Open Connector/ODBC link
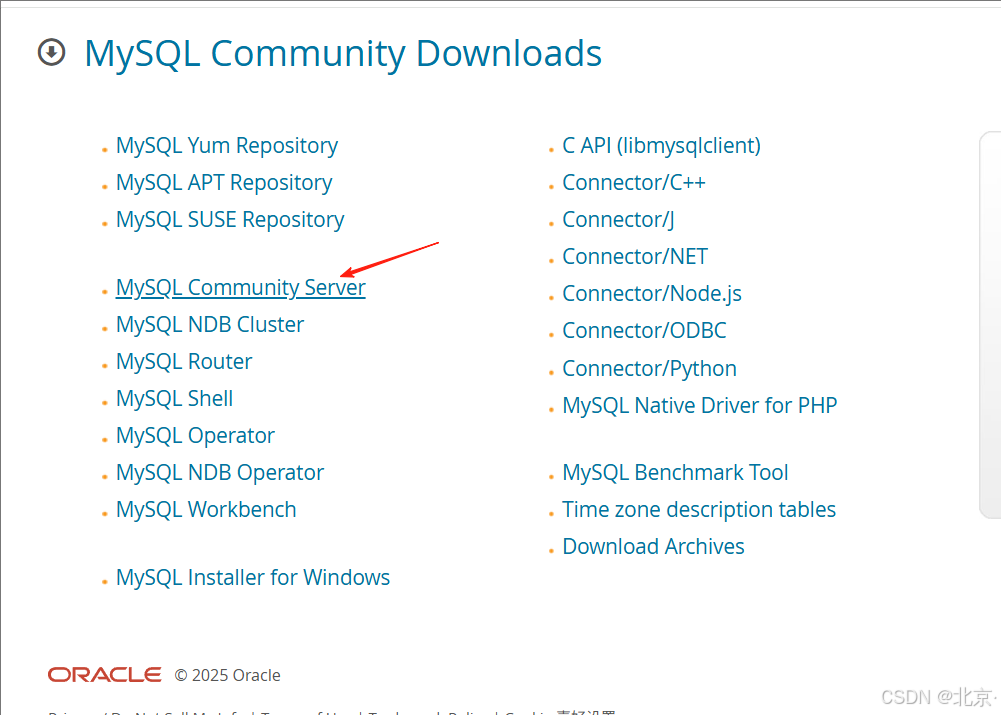This screenshot has height=715, width=1001. [644, 331]
